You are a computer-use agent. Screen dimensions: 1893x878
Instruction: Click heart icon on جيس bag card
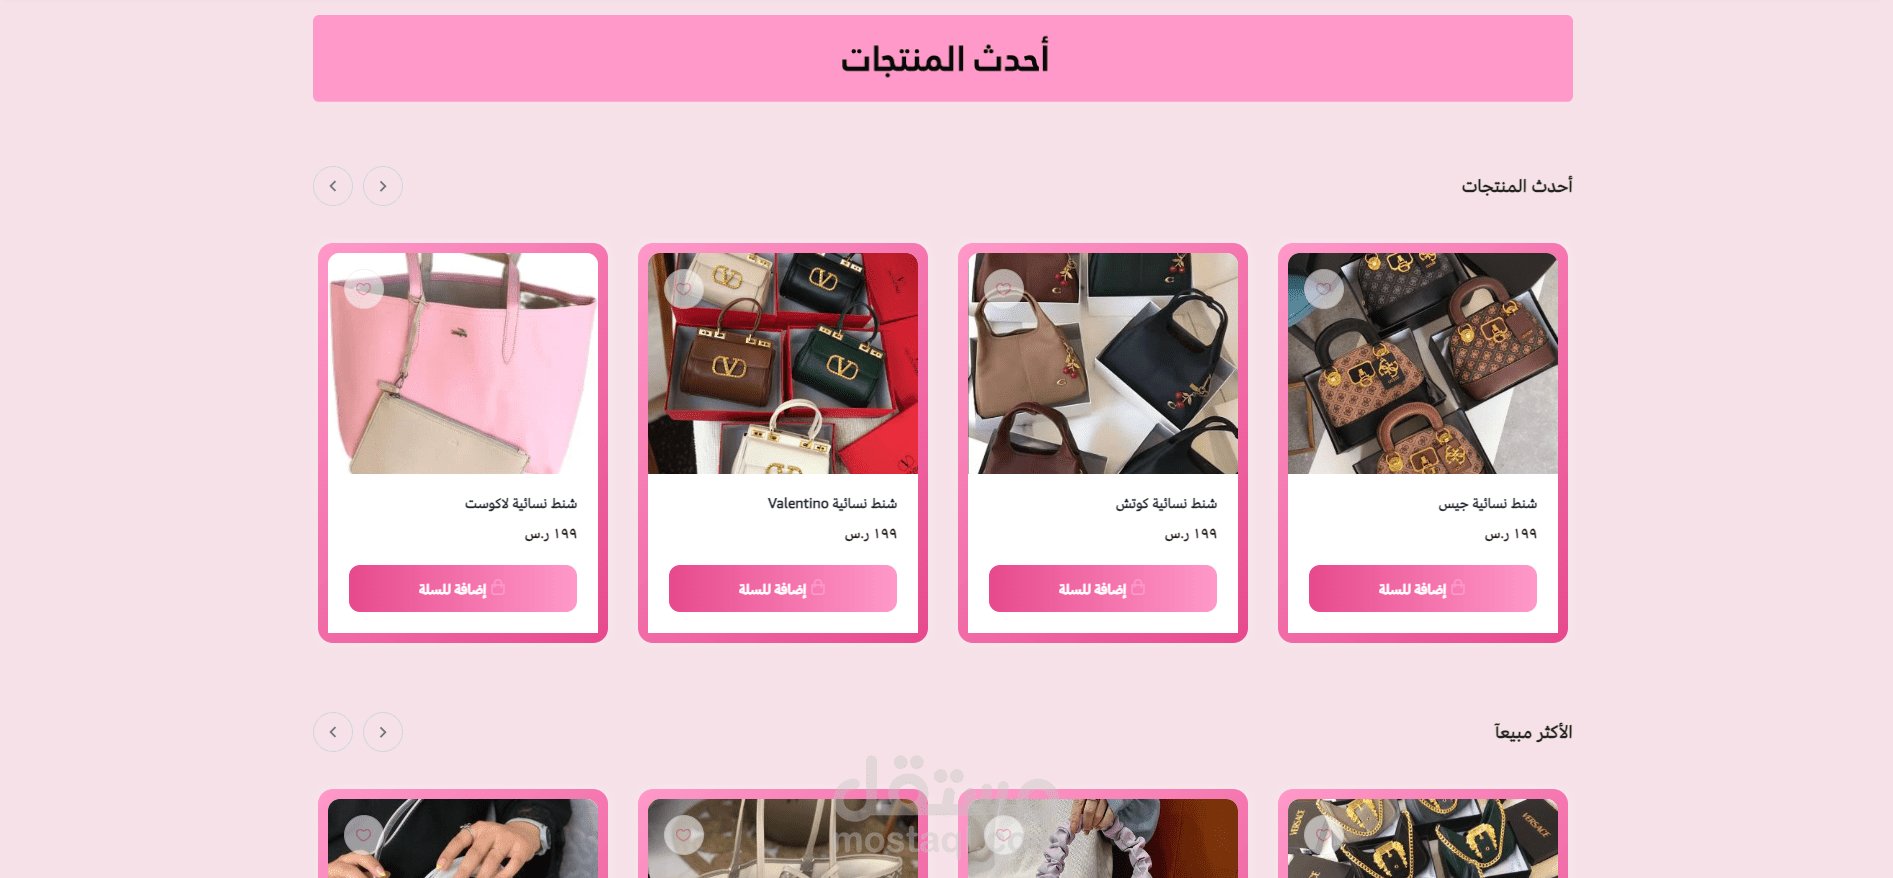coord(1324,289)
